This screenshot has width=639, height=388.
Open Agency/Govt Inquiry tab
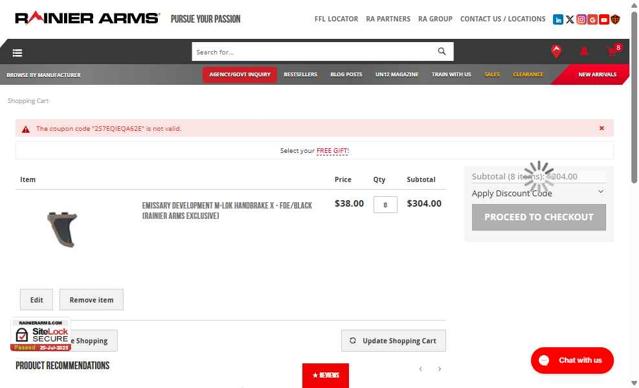[240, 74]
